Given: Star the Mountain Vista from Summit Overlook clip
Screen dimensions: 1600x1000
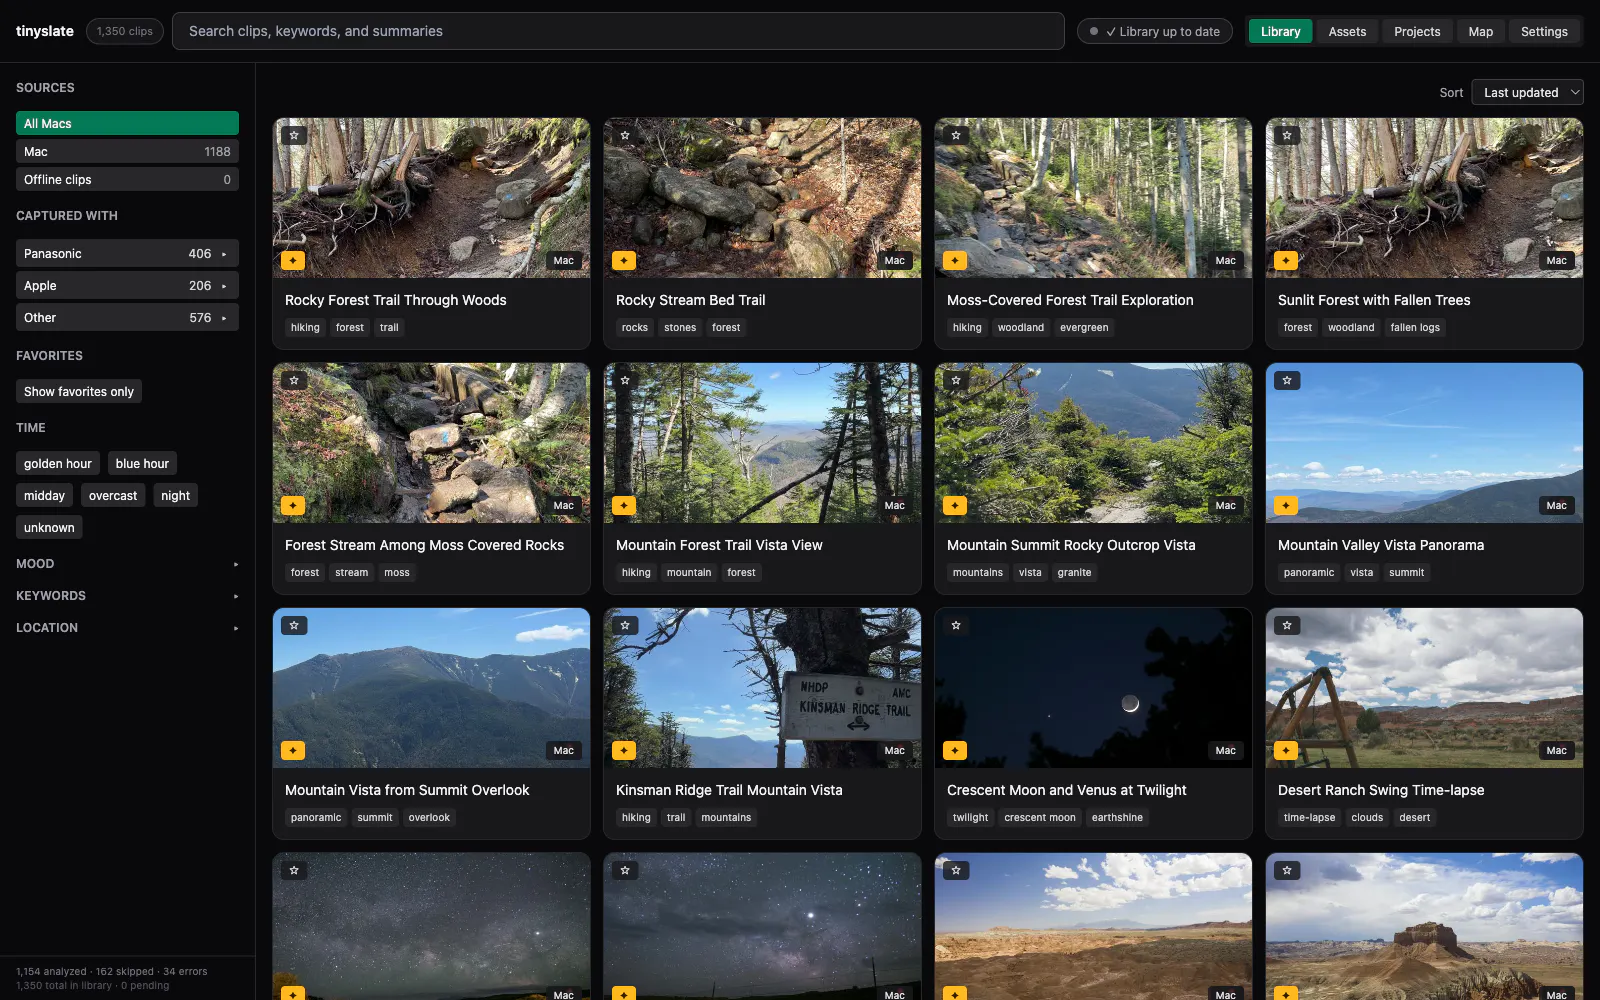Looking at the screenshot, I should tap(294, 625).
